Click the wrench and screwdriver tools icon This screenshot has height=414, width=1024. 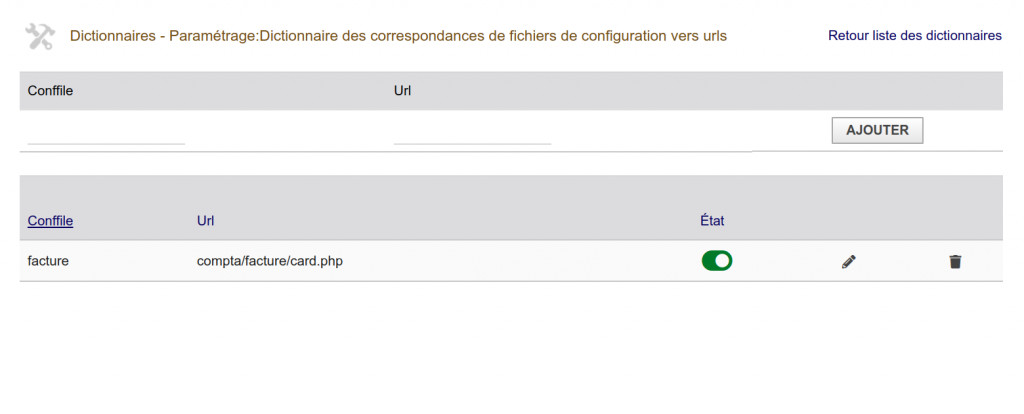pyautogui.click(x=40, y=37)
